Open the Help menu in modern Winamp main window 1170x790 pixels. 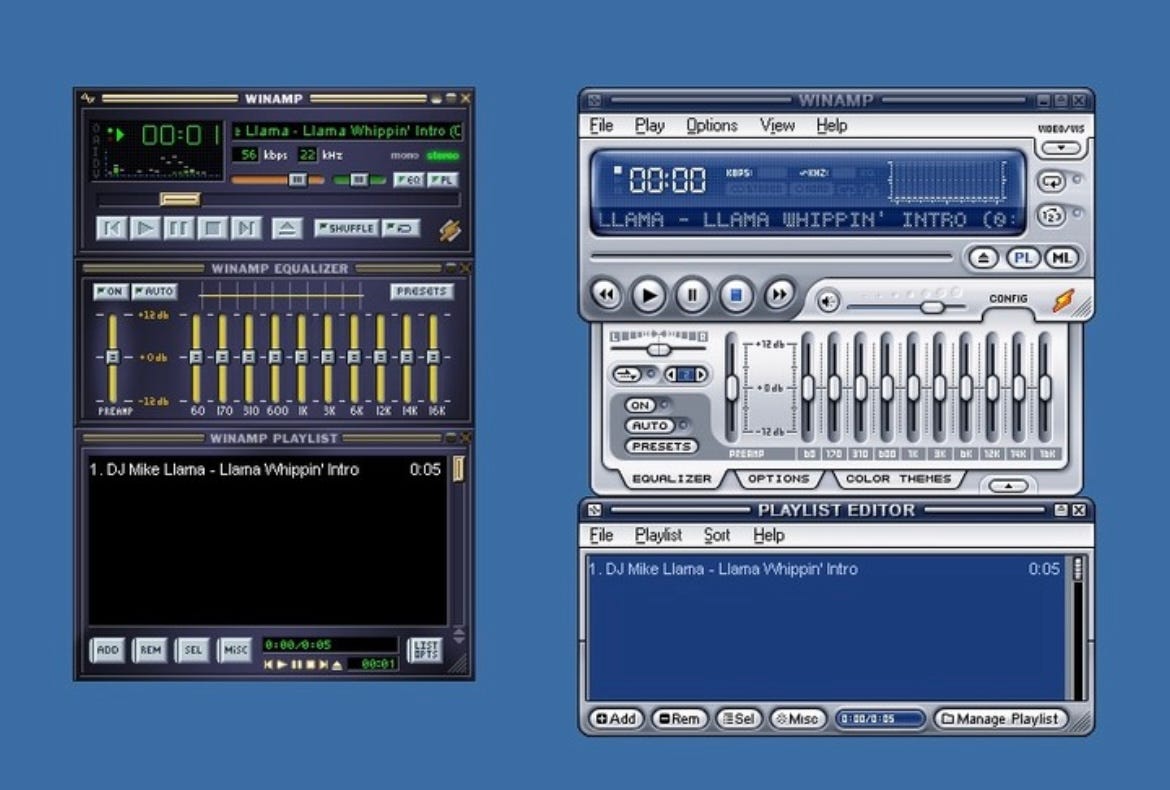coord(831,125)
